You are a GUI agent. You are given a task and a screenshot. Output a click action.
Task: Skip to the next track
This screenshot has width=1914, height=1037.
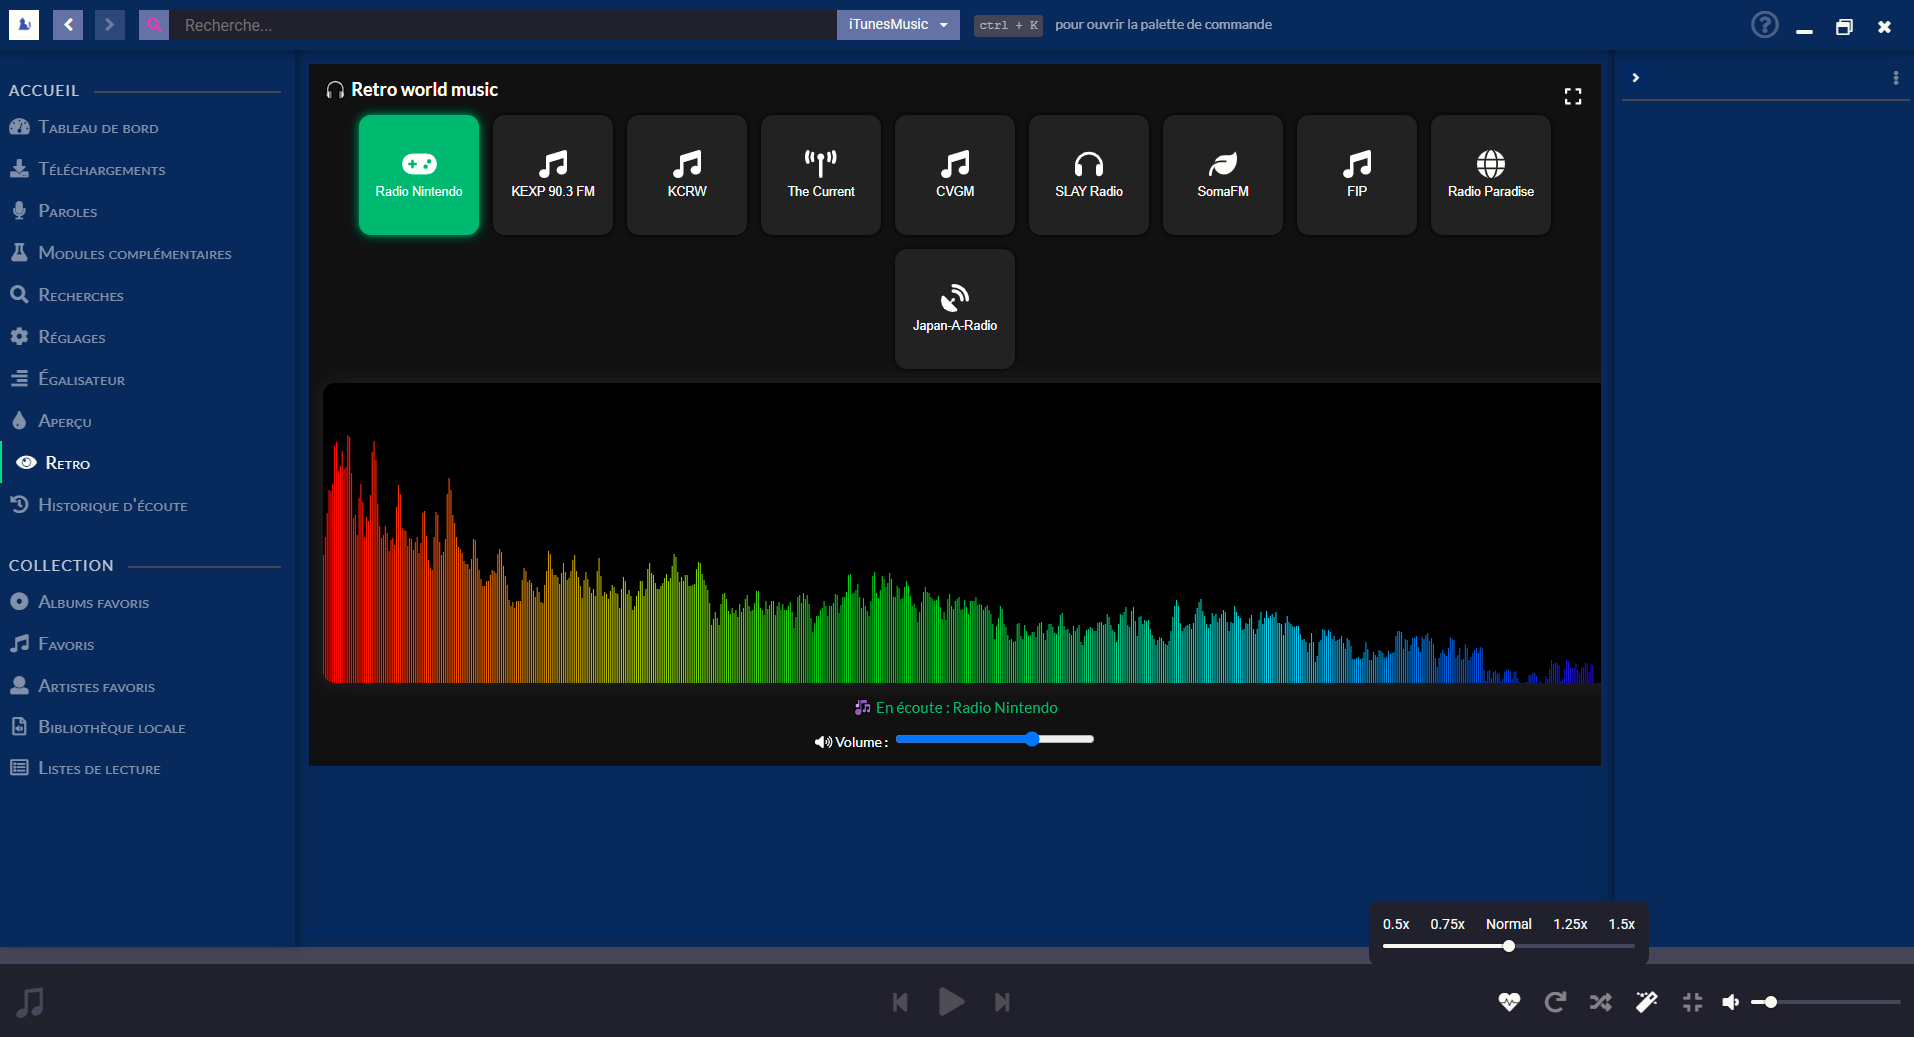click(x=1002, y=1002)
